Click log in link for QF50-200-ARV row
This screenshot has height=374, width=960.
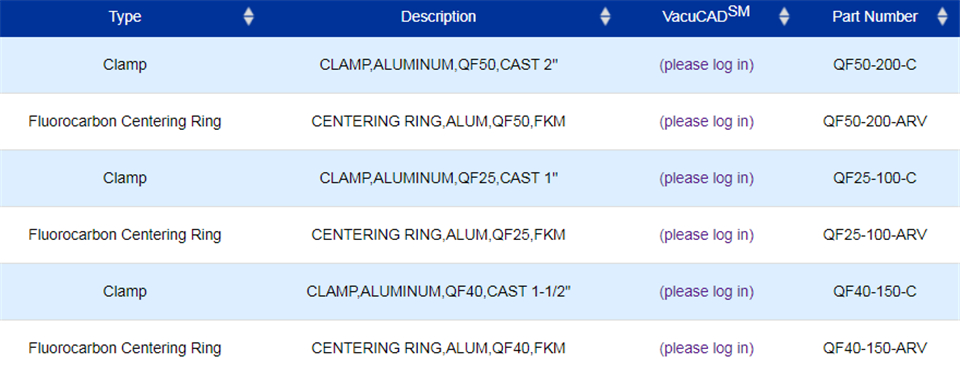(x=707, y=122)
